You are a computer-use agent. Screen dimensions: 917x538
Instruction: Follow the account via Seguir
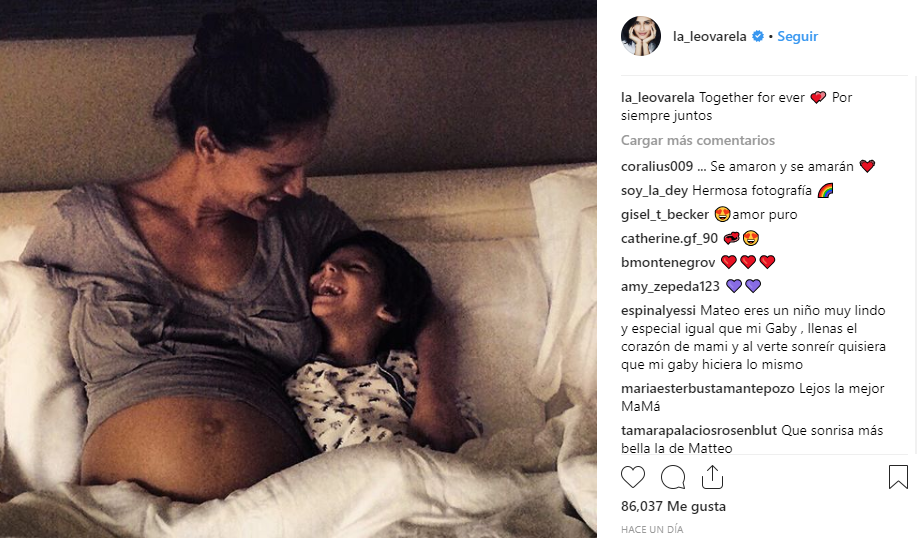[797, 36]
